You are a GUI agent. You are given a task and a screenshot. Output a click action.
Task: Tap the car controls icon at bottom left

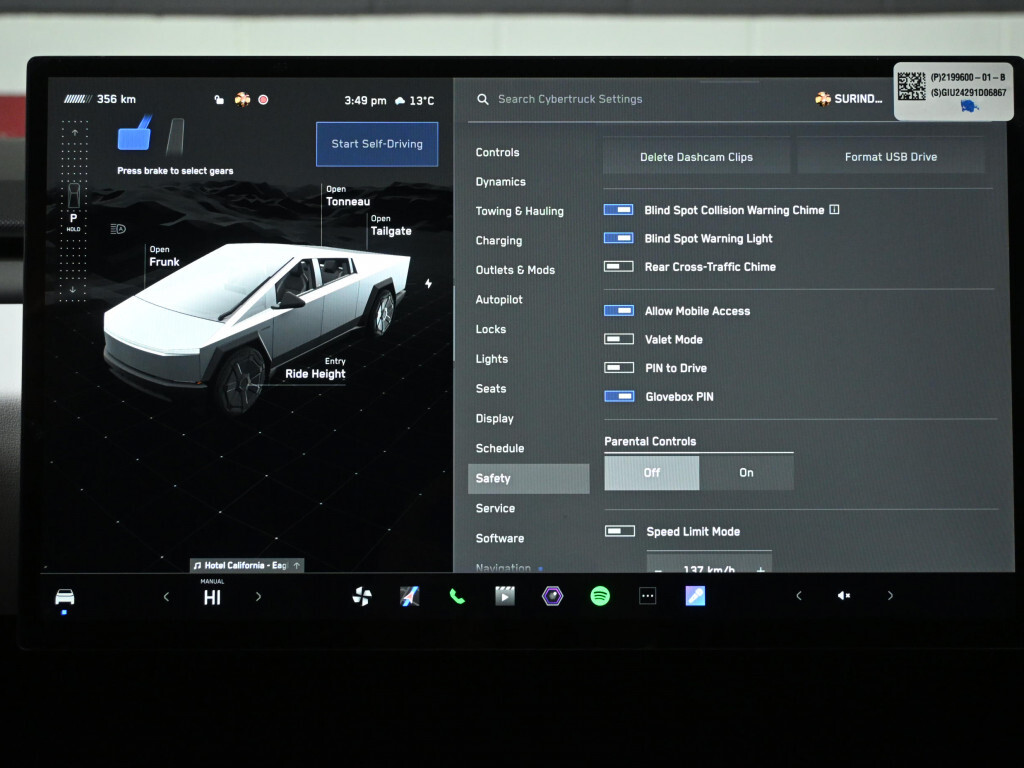tap(65, 597)
